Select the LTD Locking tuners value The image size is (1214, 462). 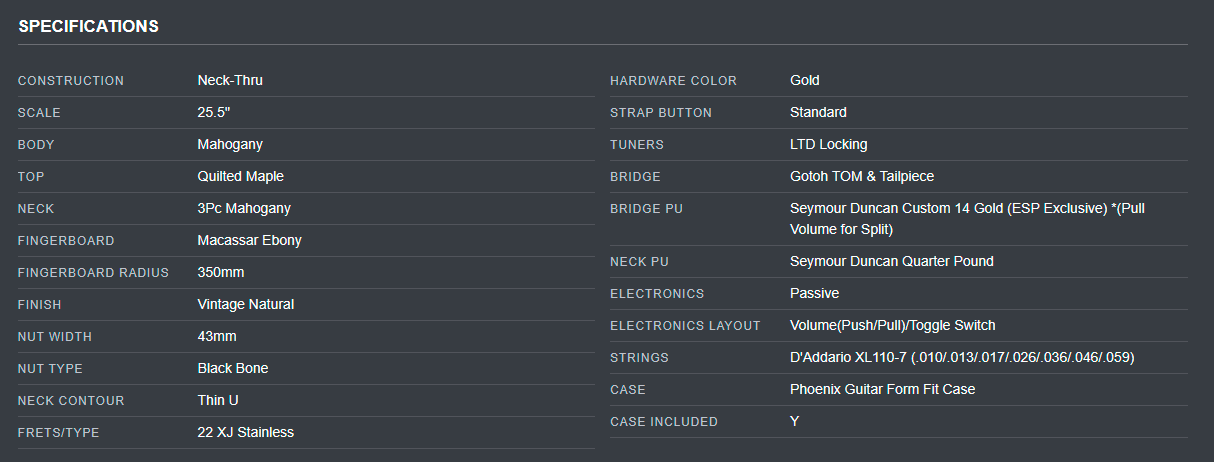pos(828,144)
